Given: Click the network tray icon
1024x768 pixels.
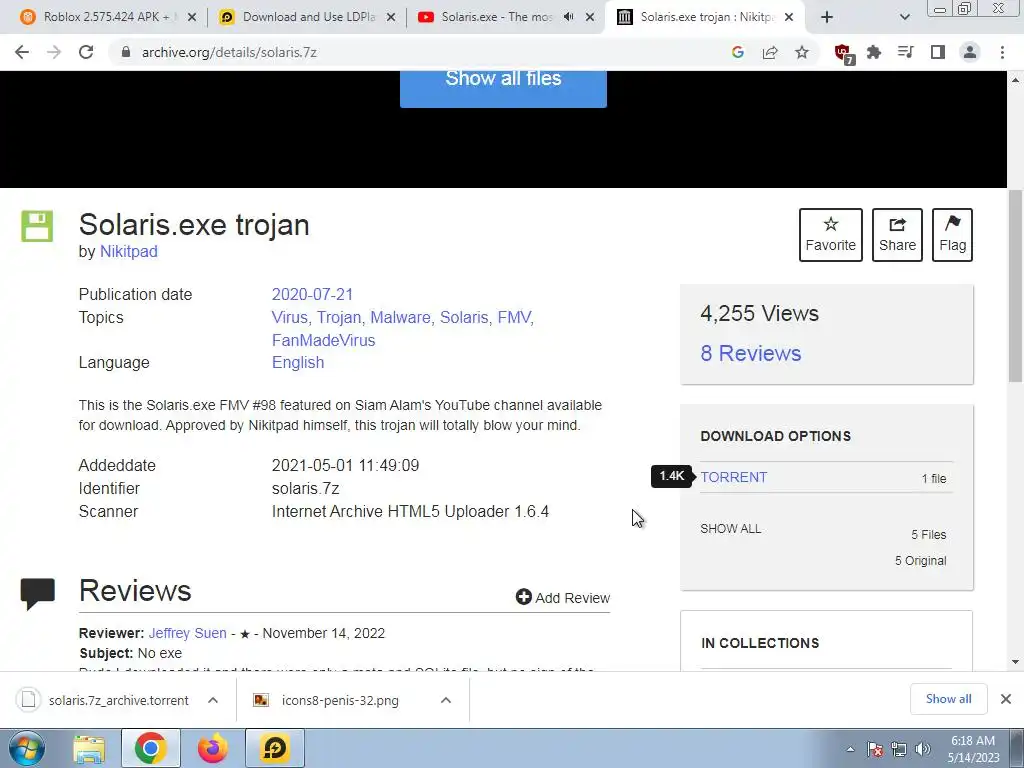Looking at the screenshot, I should [x=899, y=749].
